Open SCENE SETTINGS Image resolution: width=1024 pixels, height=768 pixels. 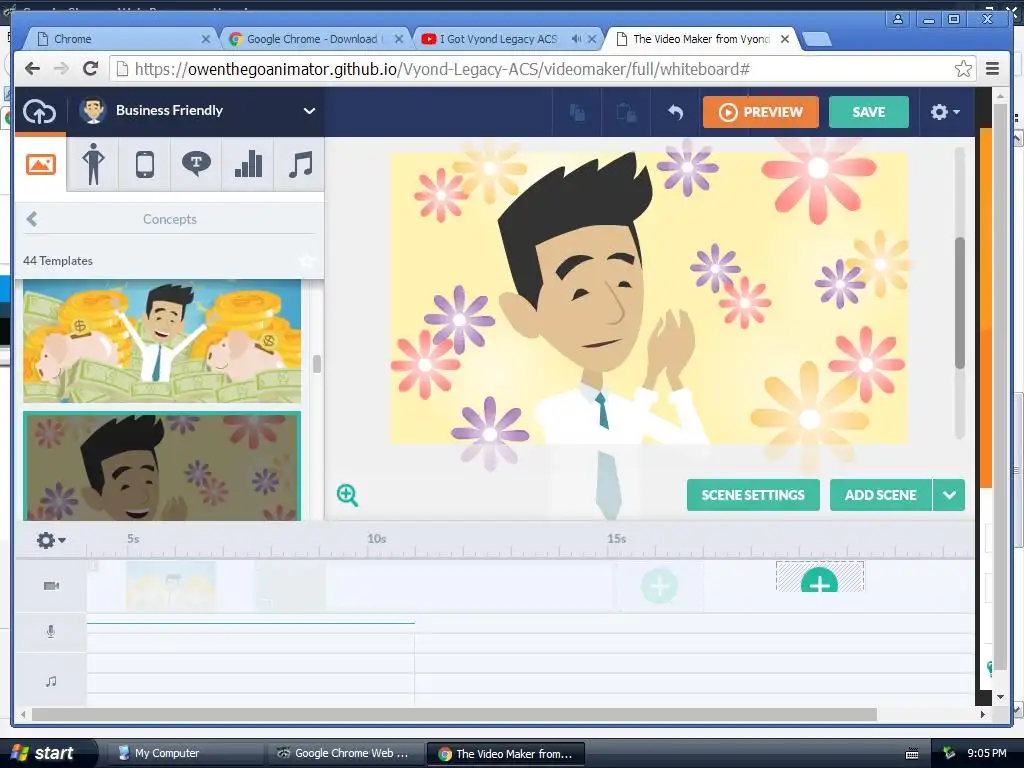pos(753,495)
